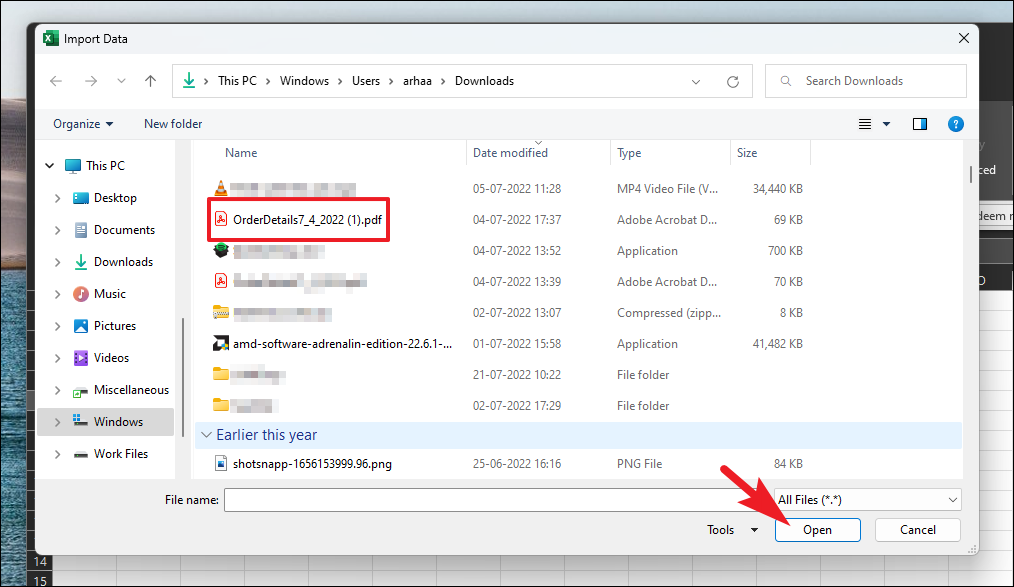This screenshot has height=587, width=1014.
Task: Open Help via the question mark icon
Action: 956,124
